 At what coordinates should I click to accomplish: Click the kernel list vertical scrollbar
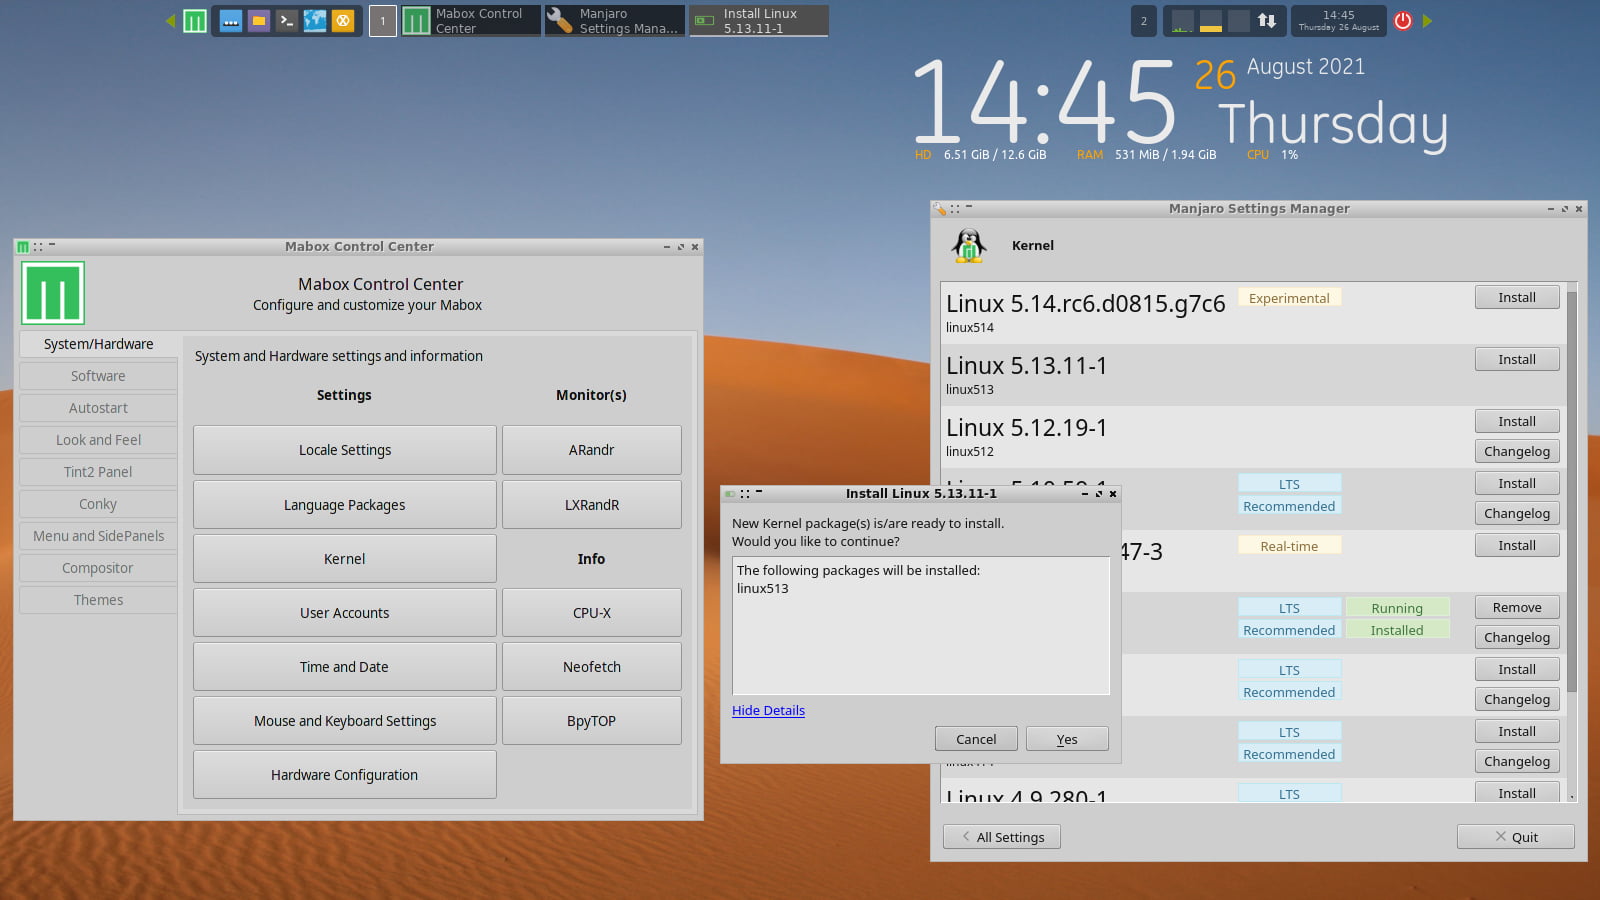1572,490
